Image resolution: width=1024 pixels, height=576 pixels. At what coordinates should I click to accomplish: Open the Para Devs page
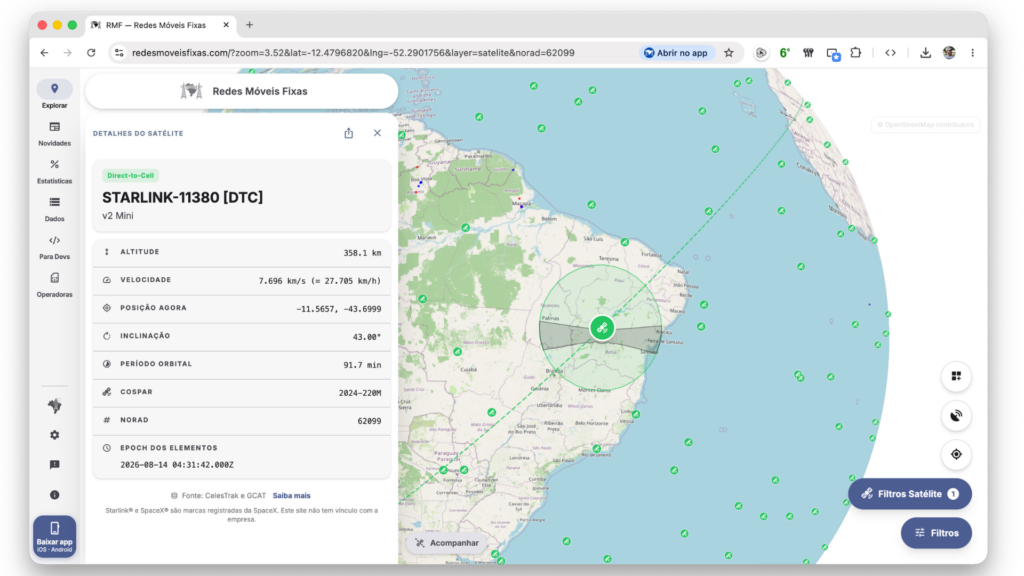click(x=54, y=247)
